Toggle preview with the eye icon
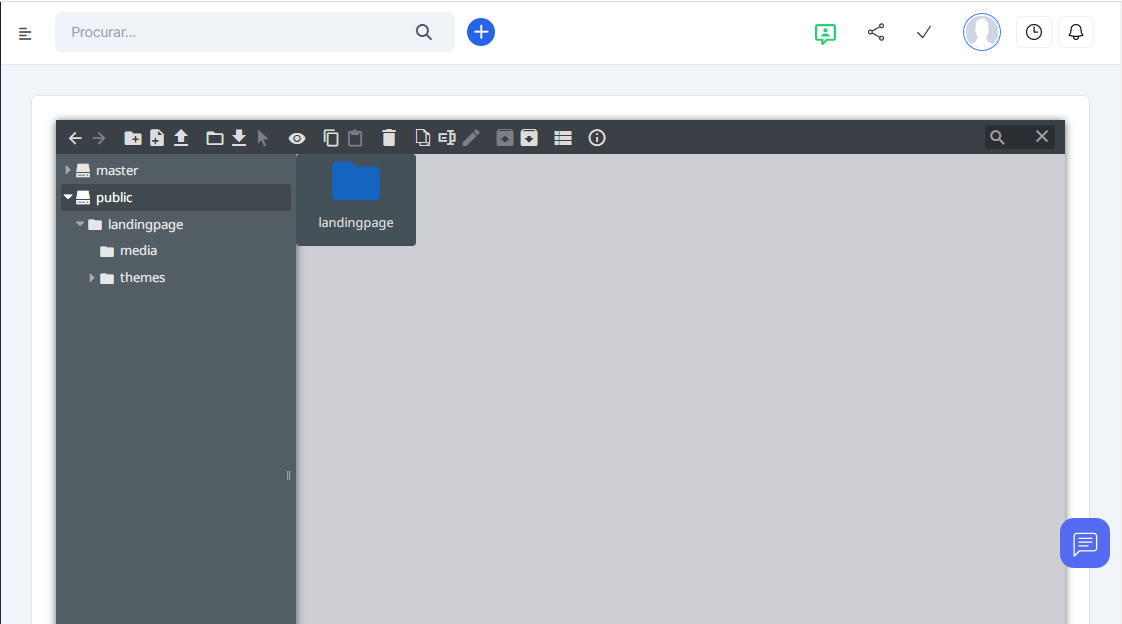 pyautogui.click(x=297, y=138)
